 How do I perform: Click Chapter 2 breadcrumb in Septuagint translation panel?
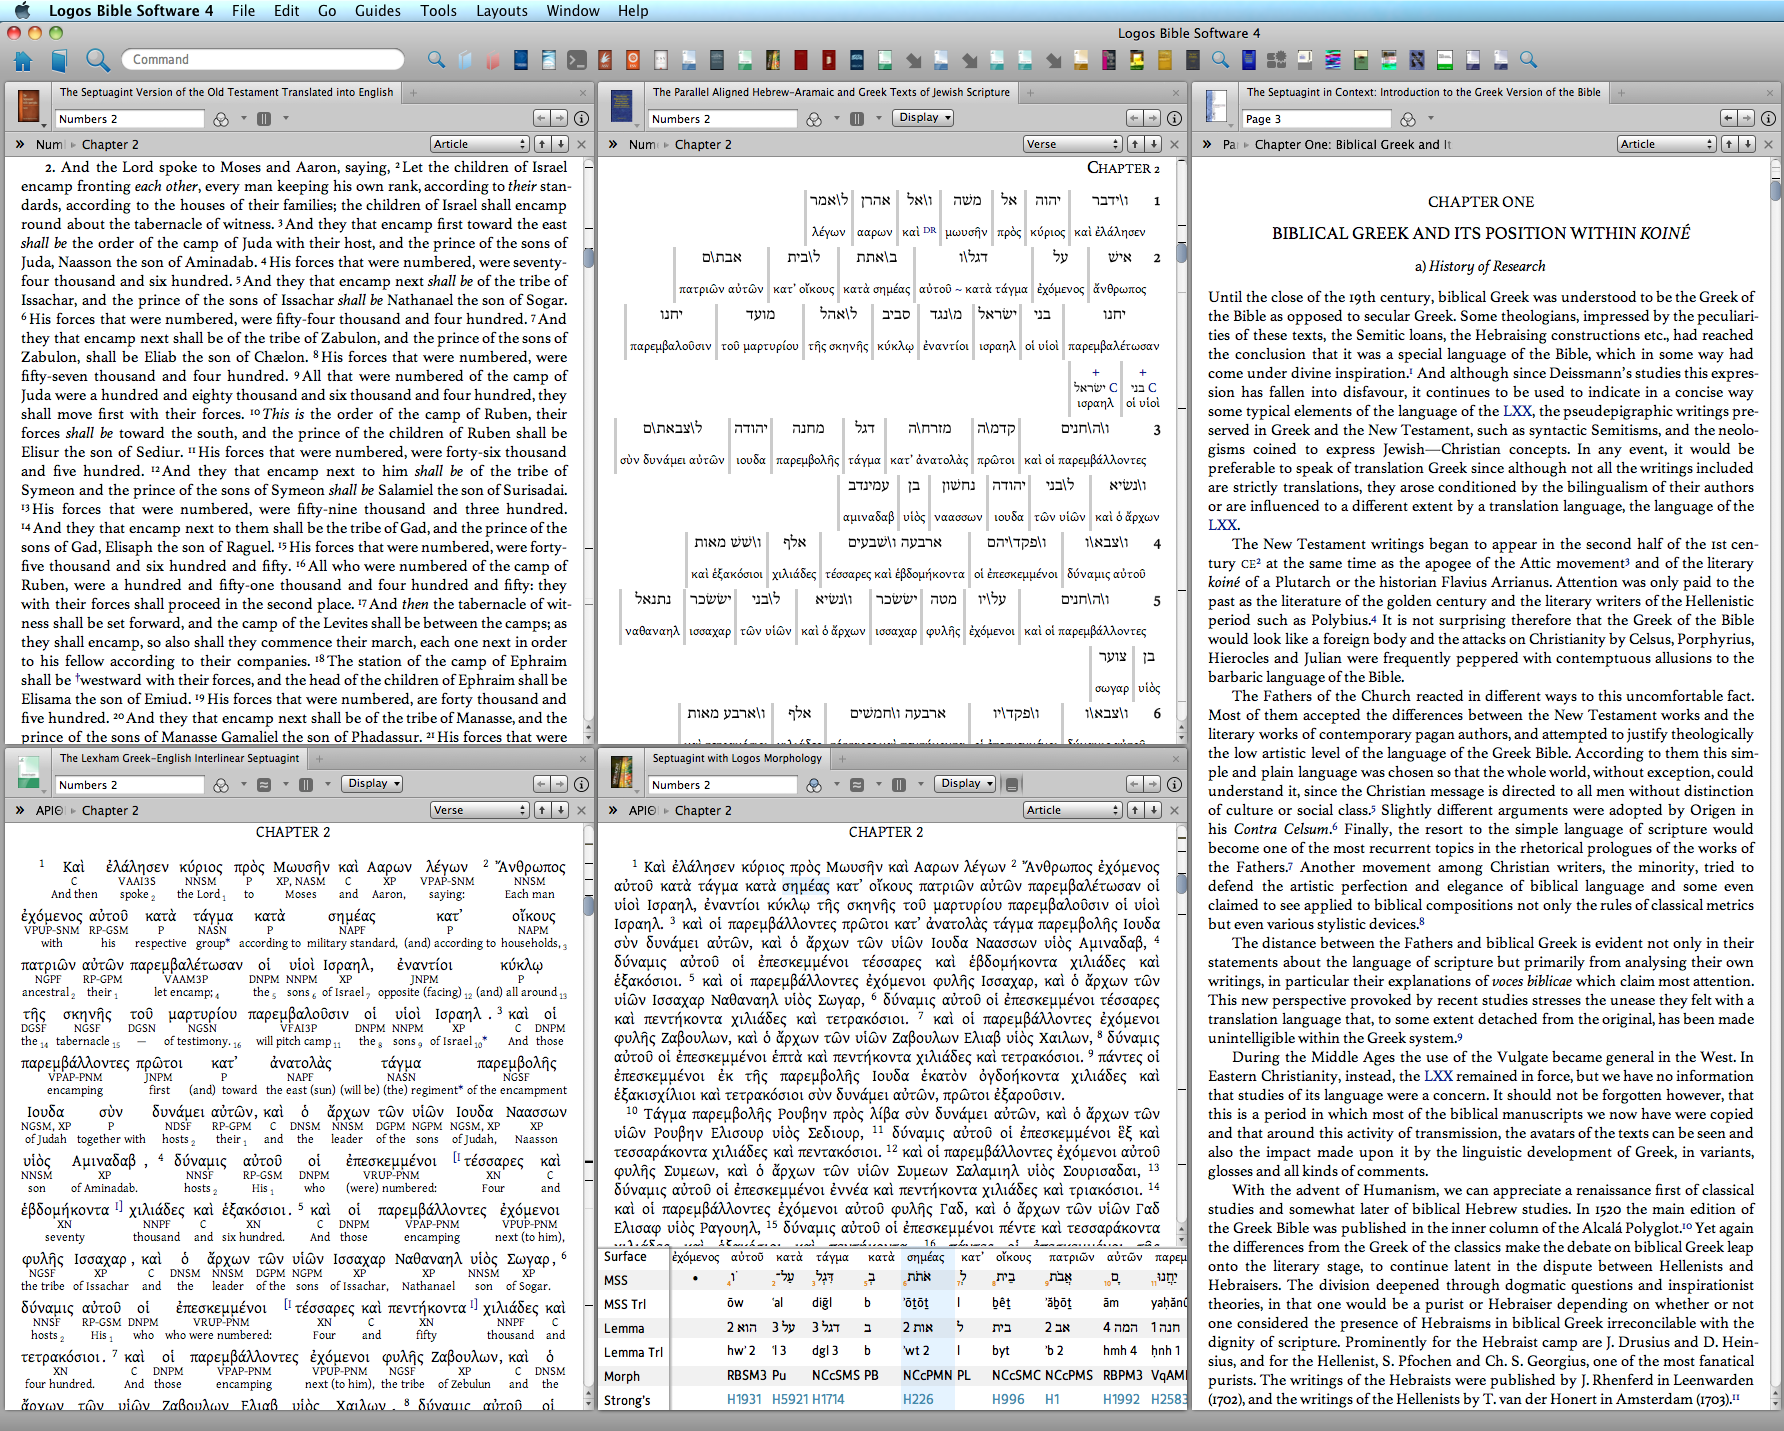pyautogui.click(x=110, y=144)
